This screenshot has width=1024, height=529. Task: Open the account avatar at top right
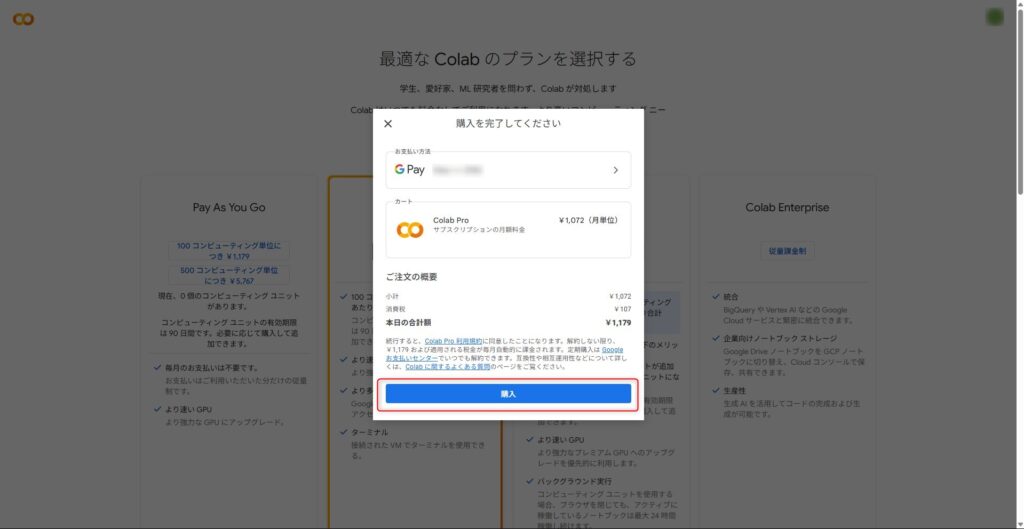click(995, 18)
